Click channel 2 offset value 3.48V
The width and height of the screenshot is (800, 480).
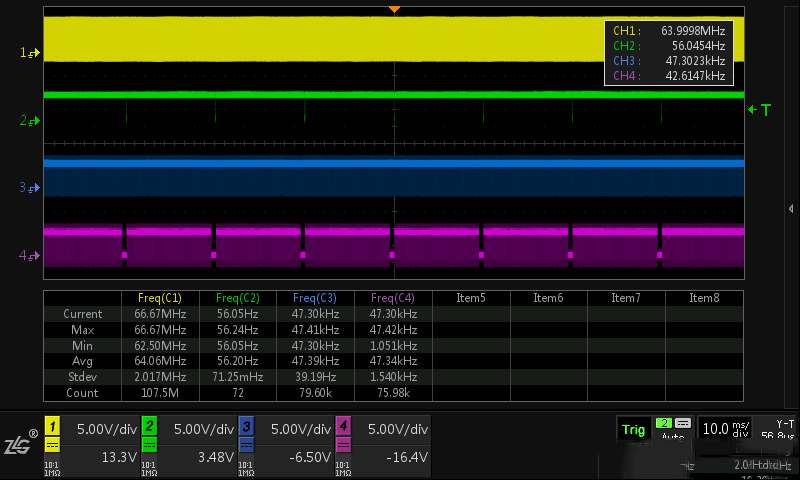point(216,457)
